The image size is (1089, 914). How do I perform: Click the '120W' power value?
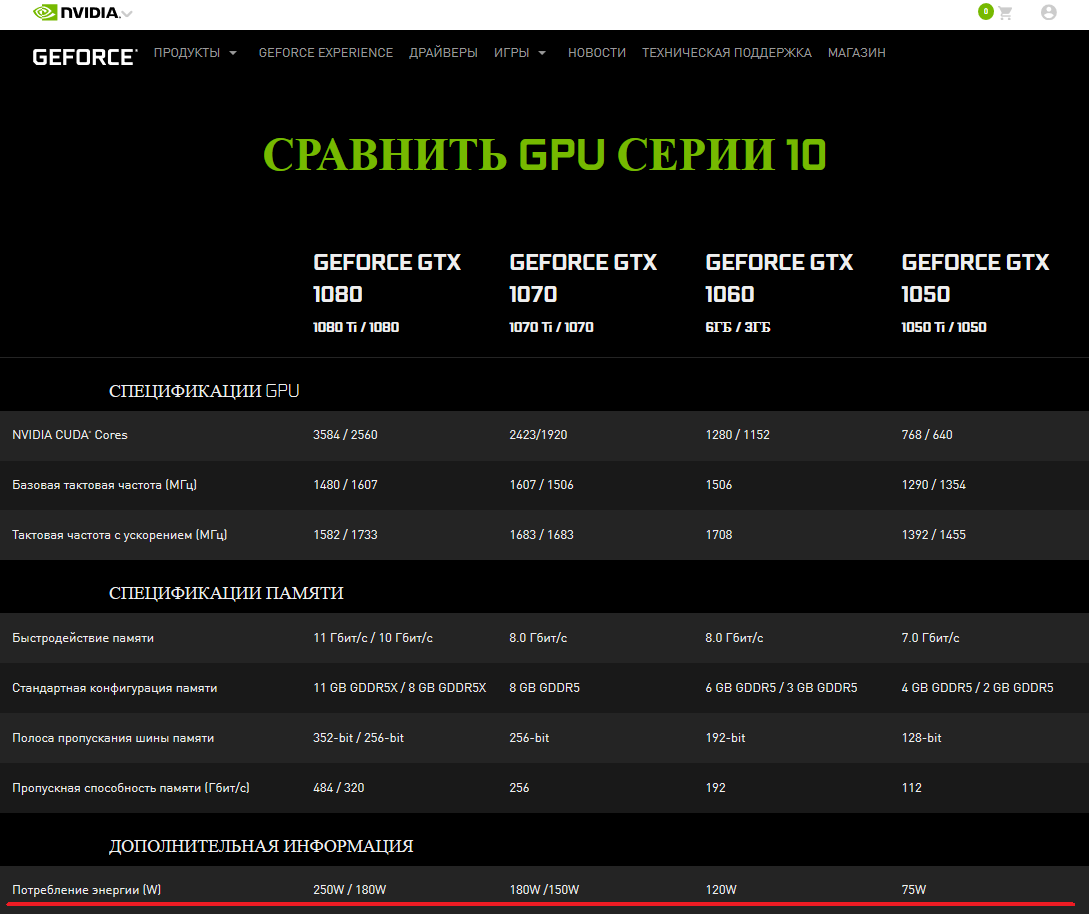click(x=721, y=890)
